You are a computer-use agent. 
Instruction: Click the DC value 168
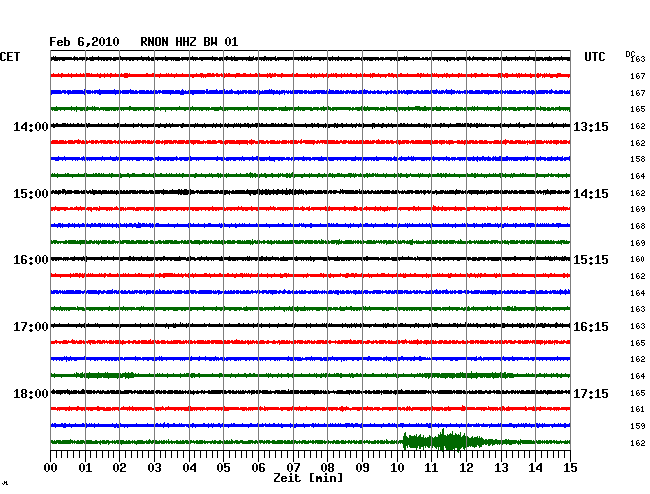pyautogui.click(x=638, y=226)
